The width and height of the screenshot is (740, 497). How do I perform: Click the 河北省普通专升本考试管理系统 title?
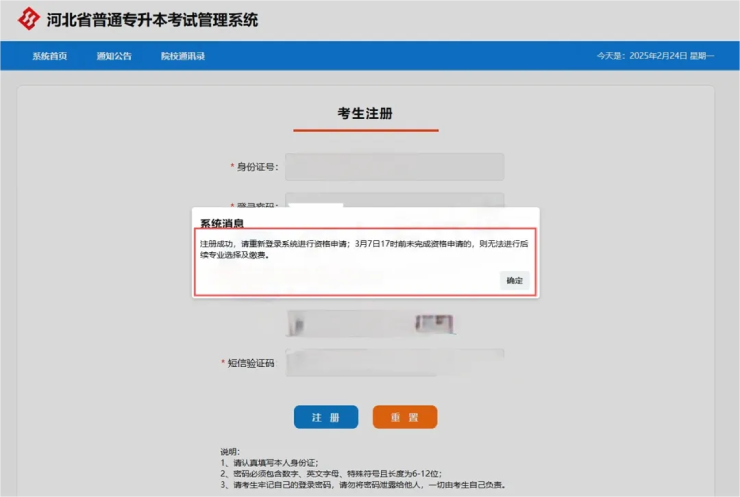[x=152, y=19]
